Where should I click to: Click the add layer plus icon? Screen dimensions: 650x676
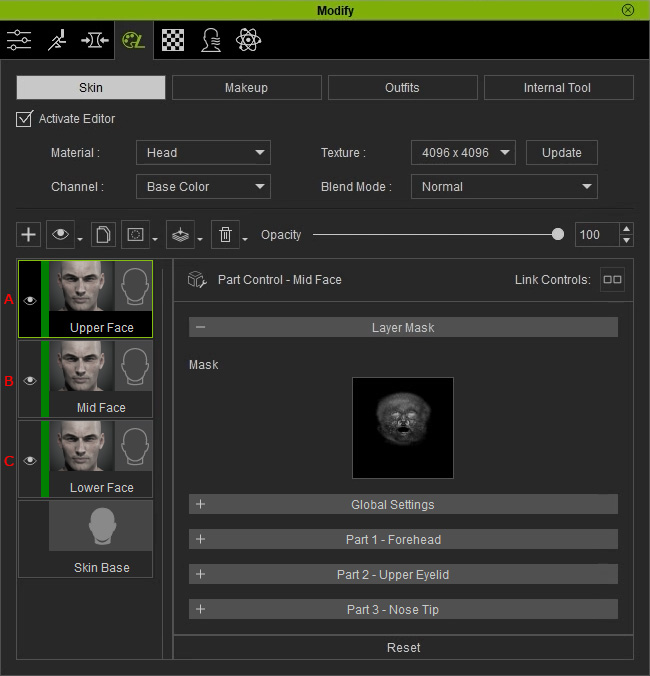[29, 235]
